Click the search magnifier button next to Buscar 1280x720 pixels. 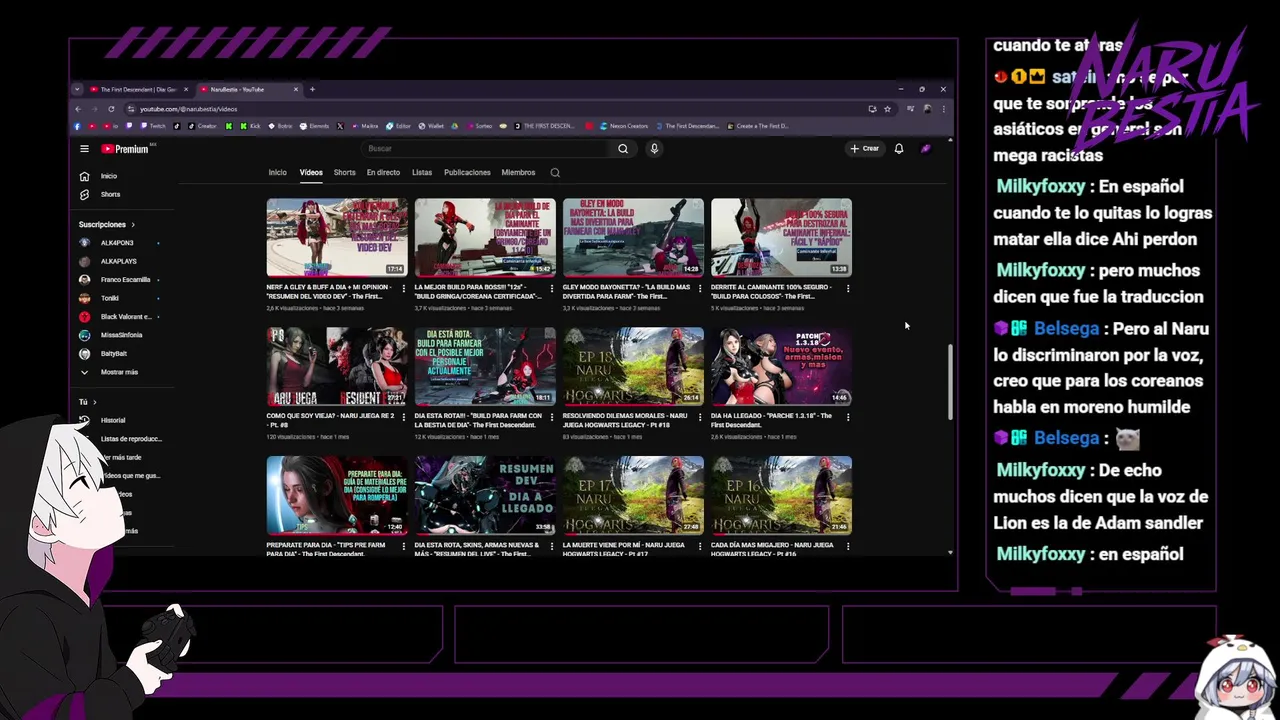[x=623, y=149]
